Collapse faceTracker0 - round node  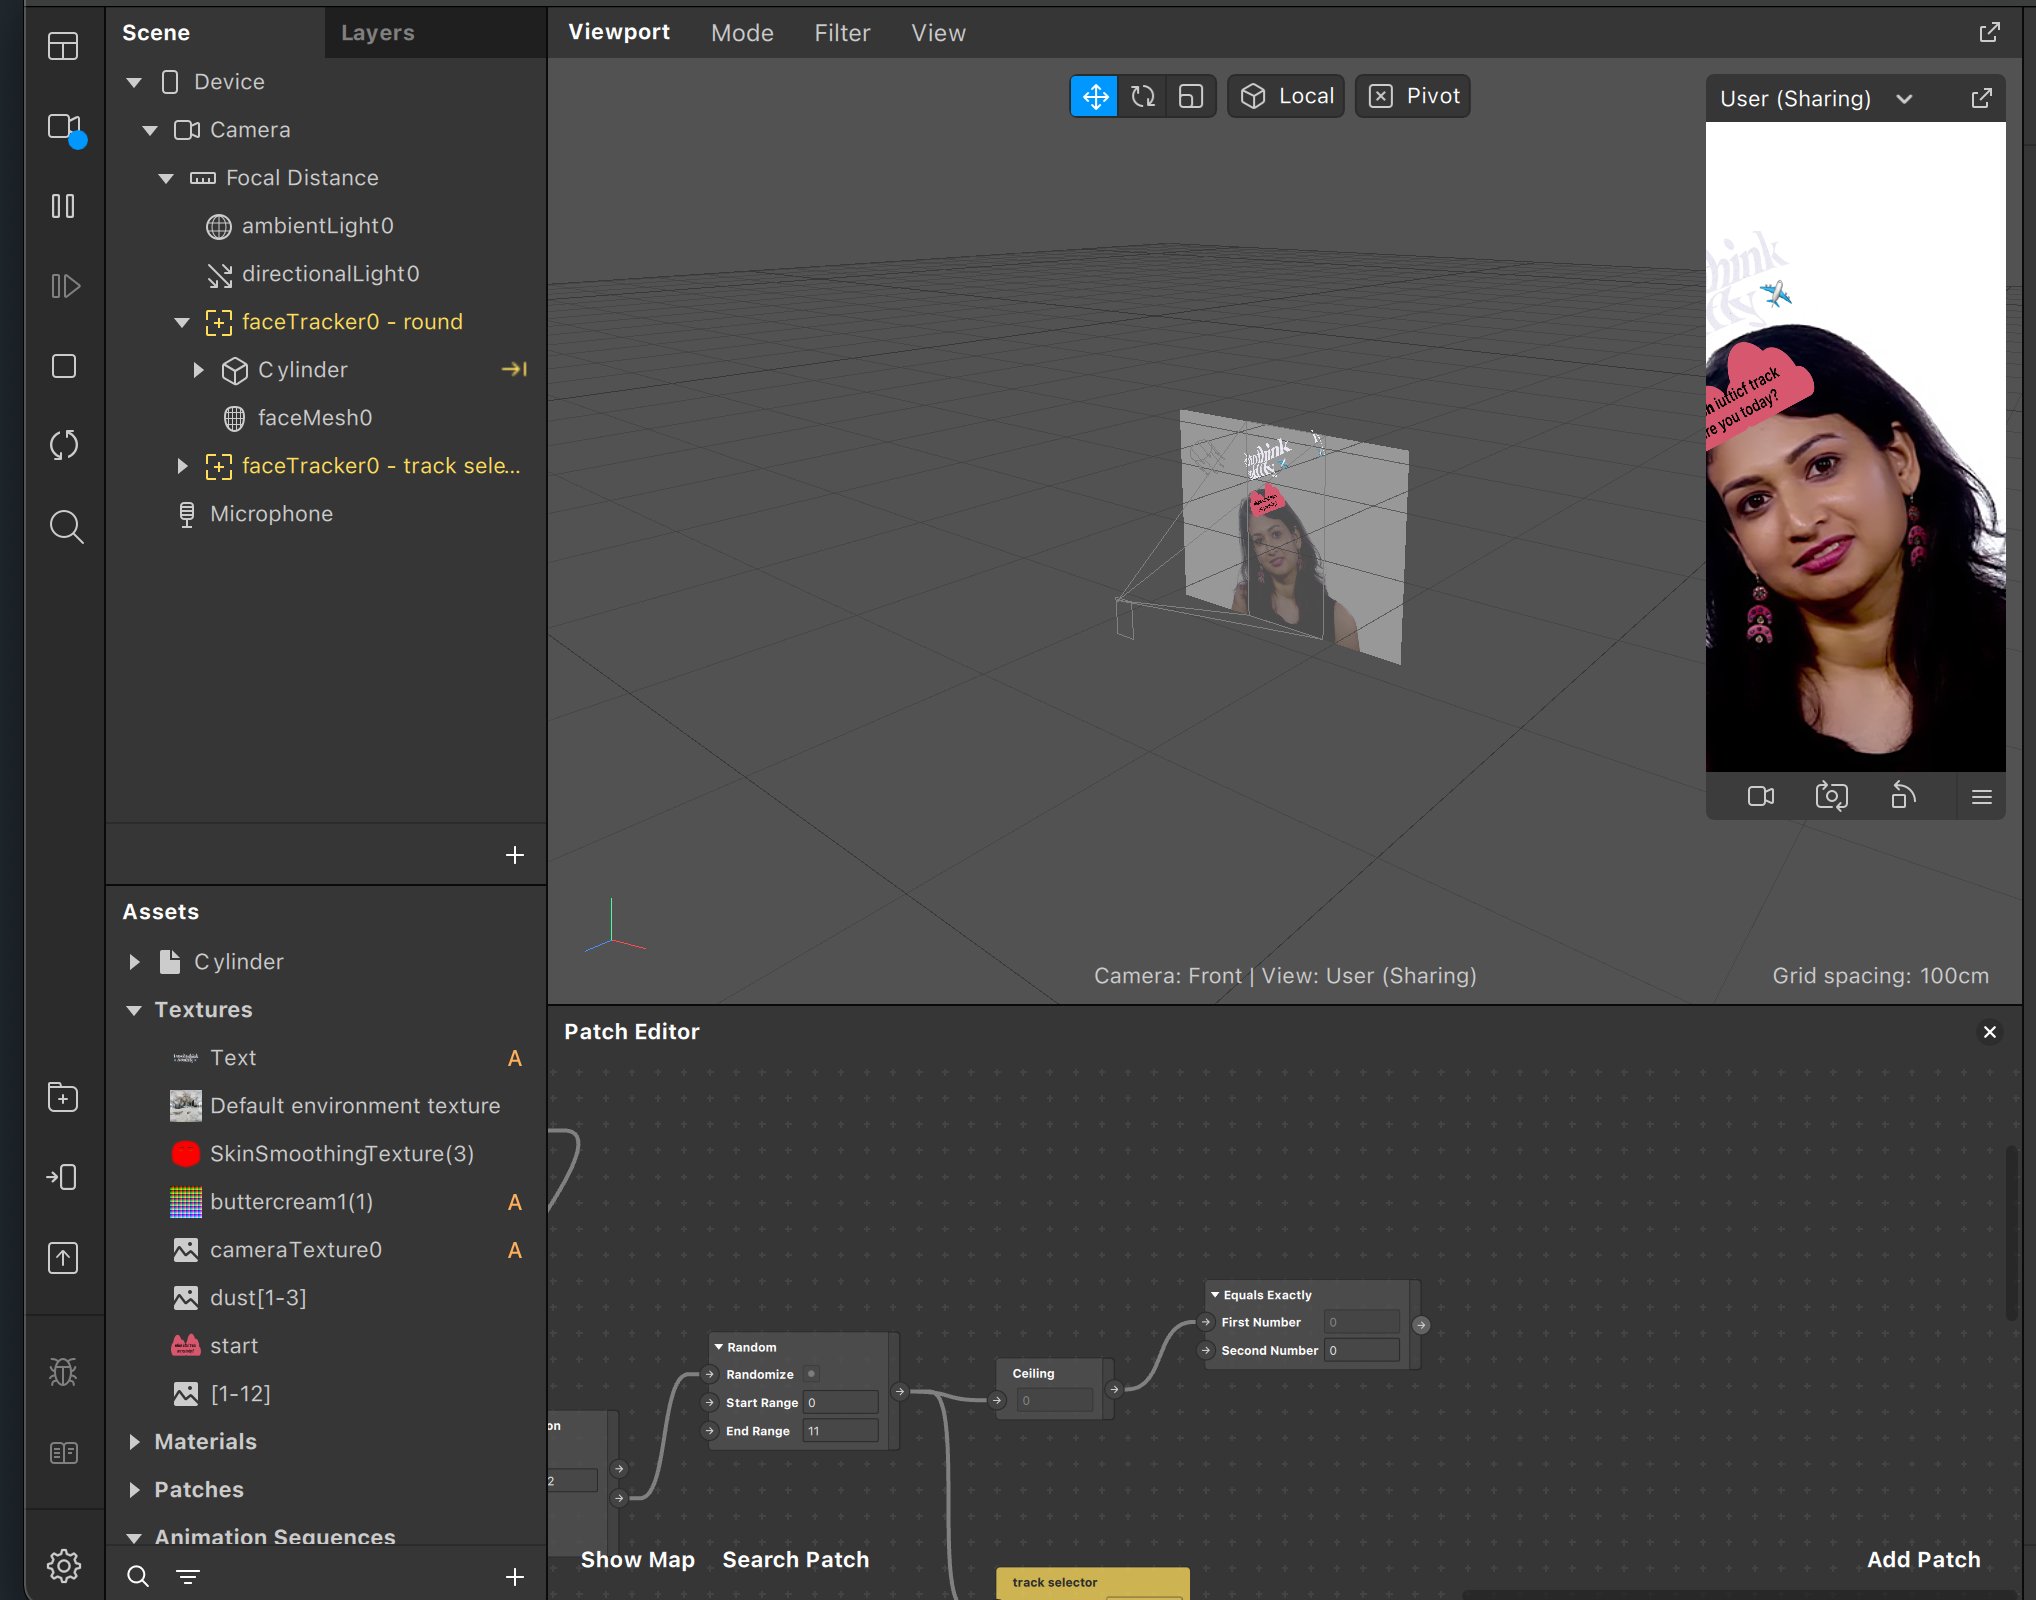(182, 322)
